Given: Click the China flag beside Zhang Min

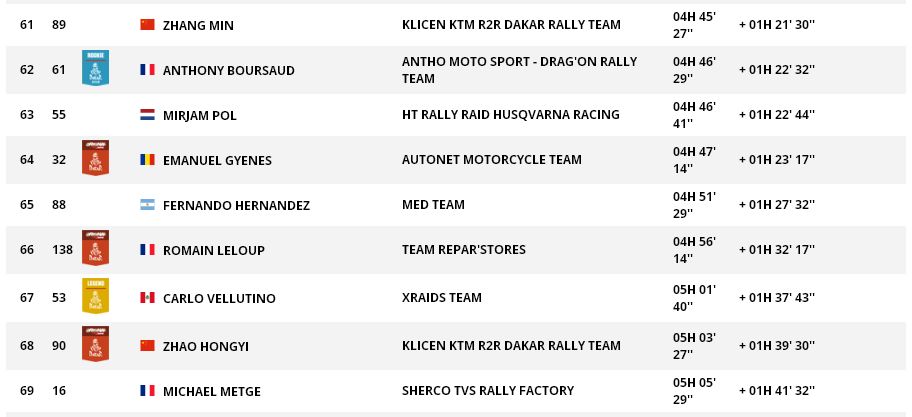Looking at the screenshot, I should 147,25.
